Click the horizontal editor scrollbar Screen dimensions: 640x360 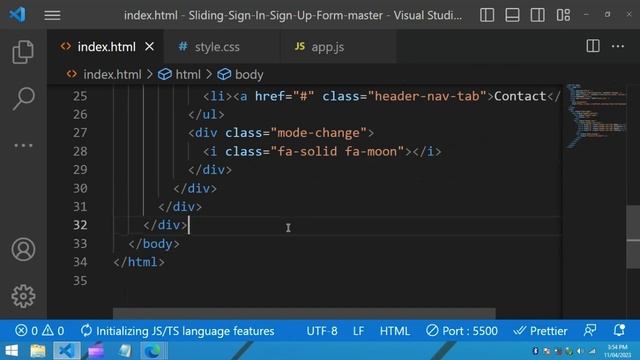[x=304, y=314]
